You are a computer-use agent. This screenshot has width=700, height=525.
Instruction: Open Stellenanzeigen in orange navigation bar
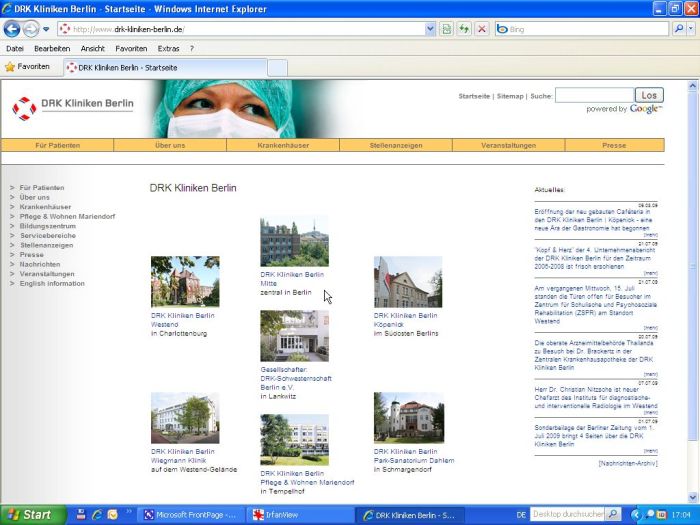pyautogui.click(x=396, y=145)
